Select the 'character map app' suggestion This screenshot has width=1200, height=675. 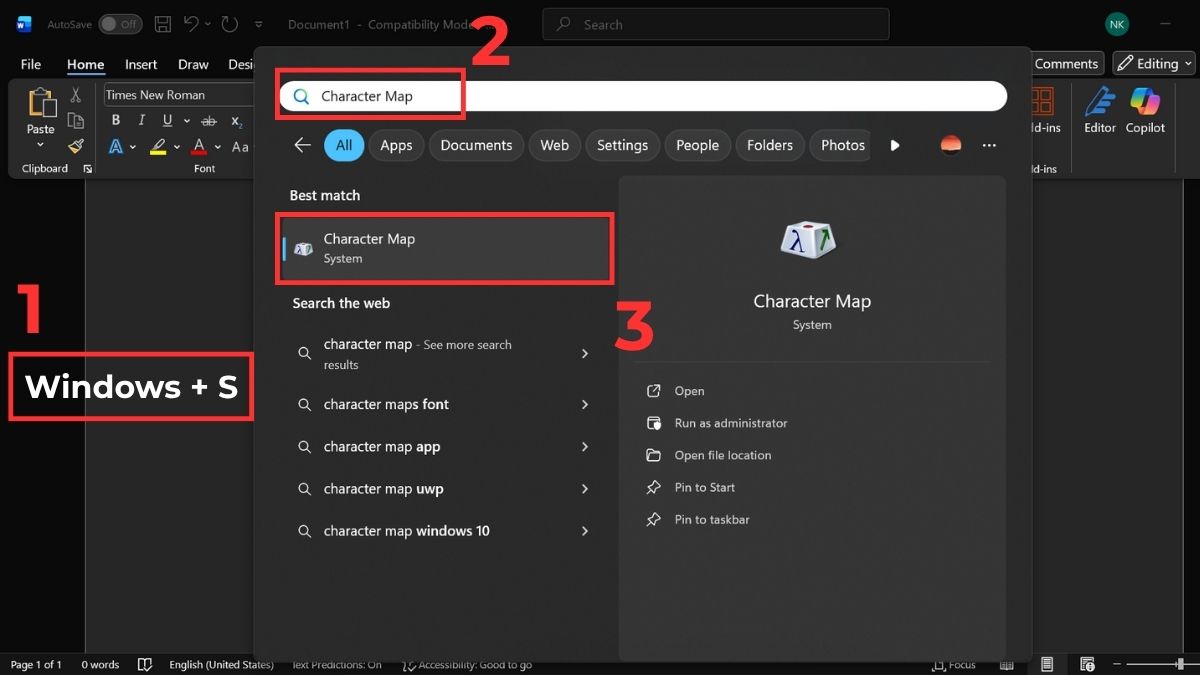(x=445, y=447)
